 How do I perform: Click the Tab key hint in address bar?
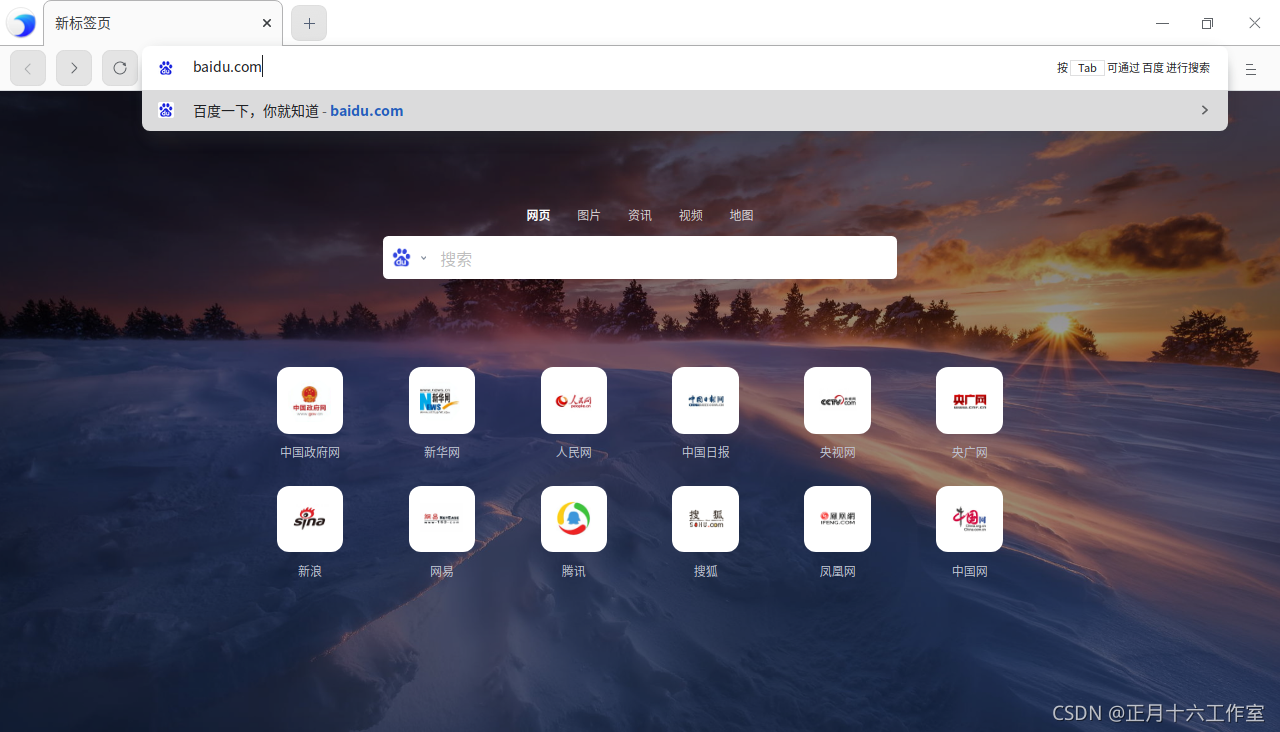coord(1087,68)
